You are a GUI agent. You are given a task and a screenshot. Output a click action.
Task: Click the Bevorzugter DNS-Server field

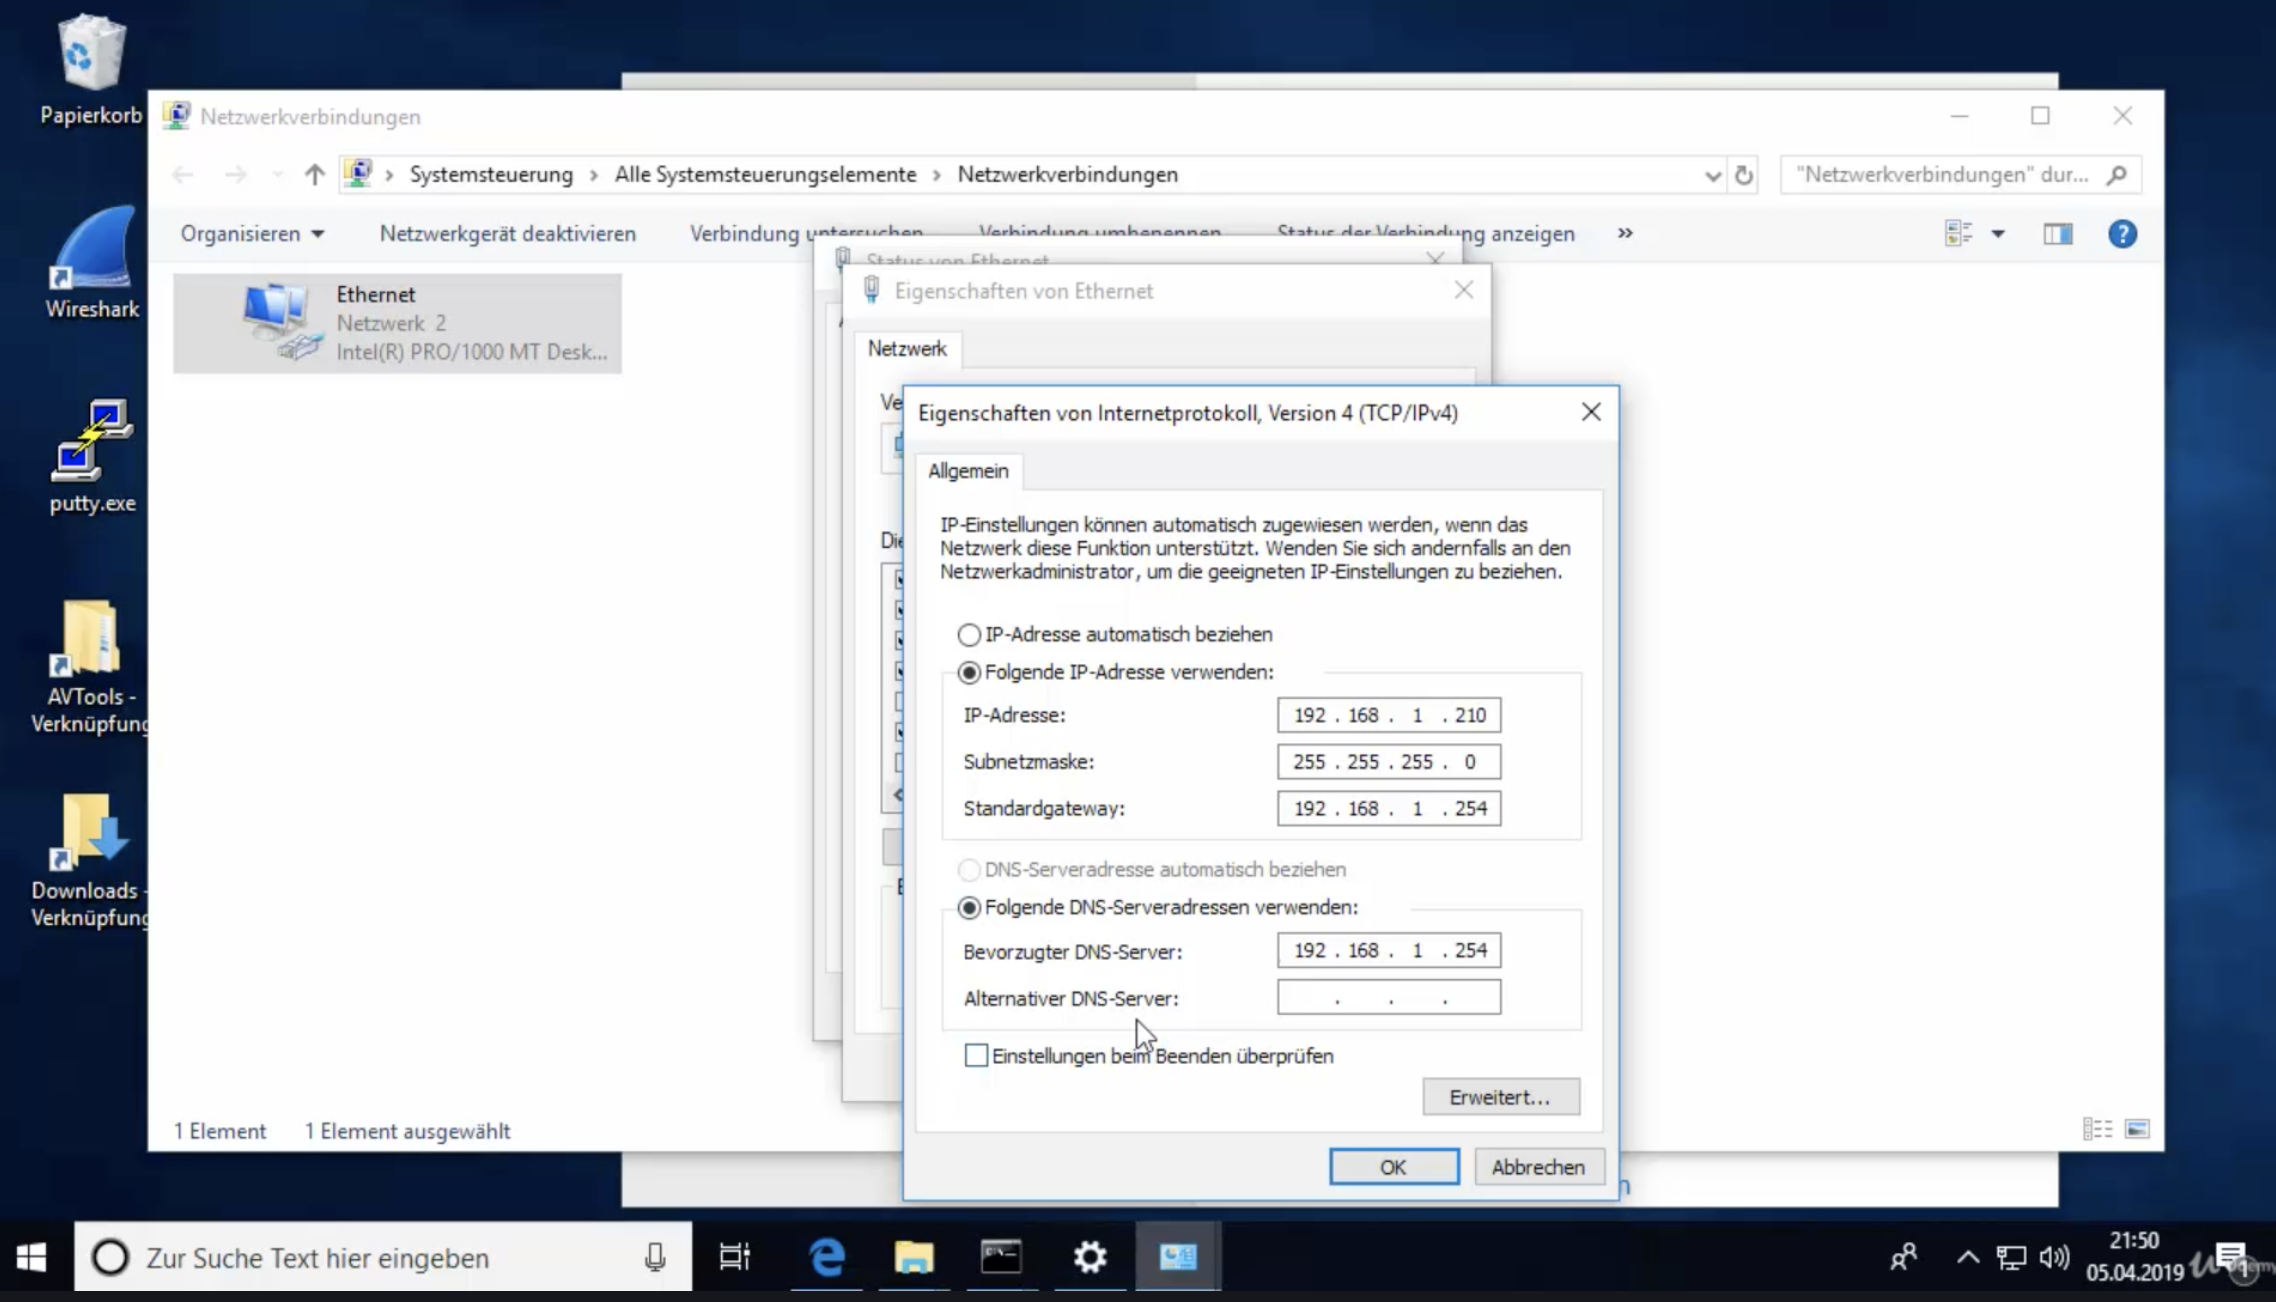(1388, 950)
